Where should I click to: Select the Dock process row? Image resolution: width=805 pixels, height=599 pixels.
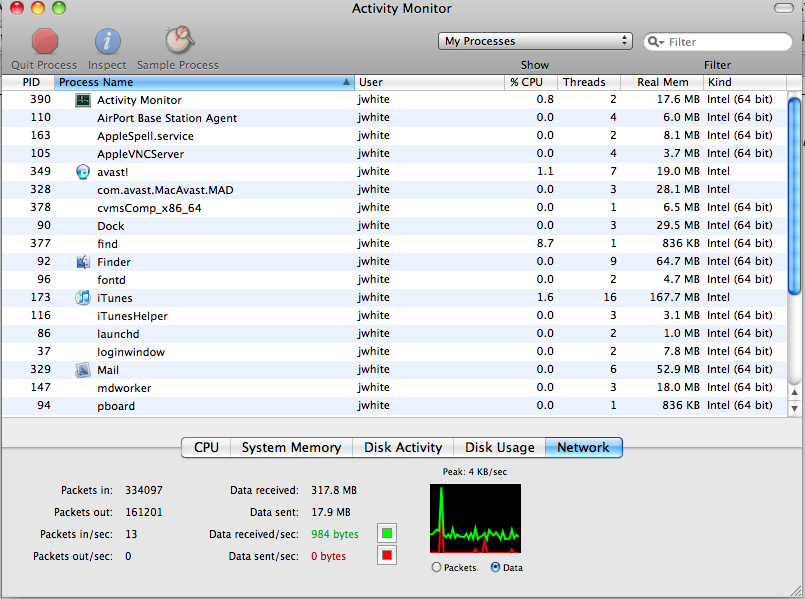click(394, 225)
